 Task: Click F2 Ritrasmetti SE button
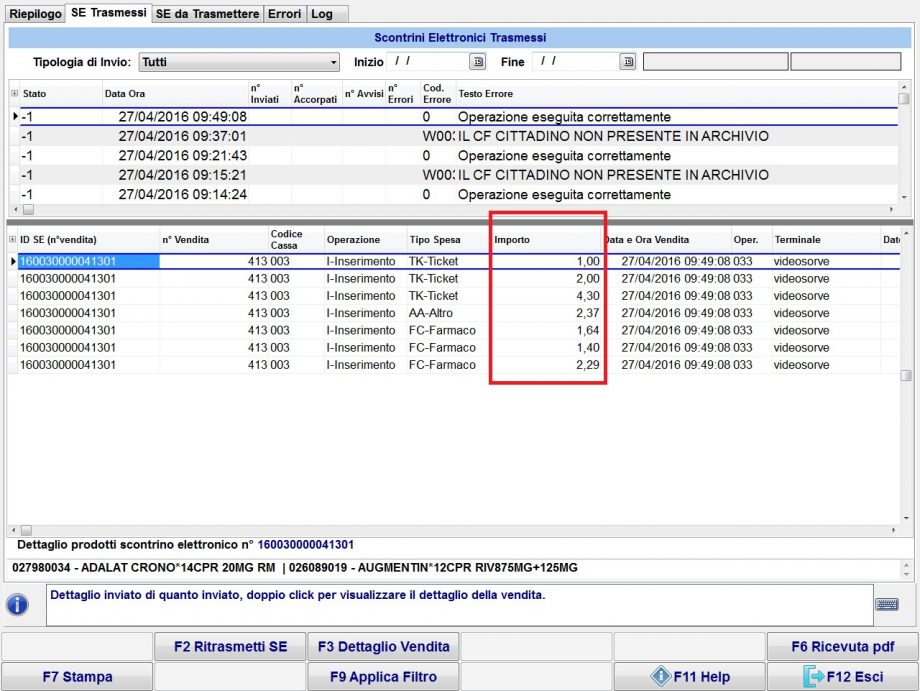click(x=230, y=647)
